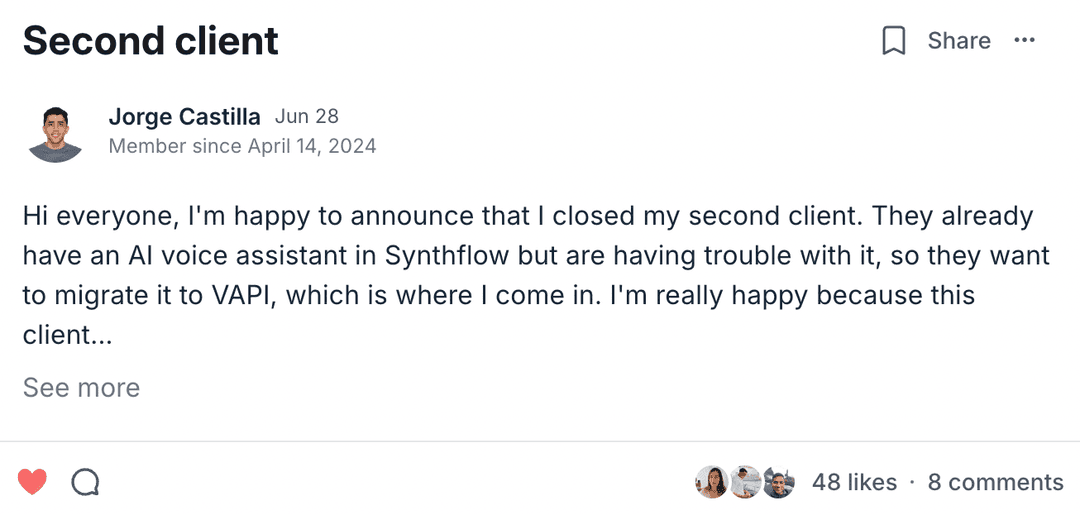The width and height of the screenshot is (1080, 514).
Task: Click the comment bubble icon
Action: click(x=86, y=483)
